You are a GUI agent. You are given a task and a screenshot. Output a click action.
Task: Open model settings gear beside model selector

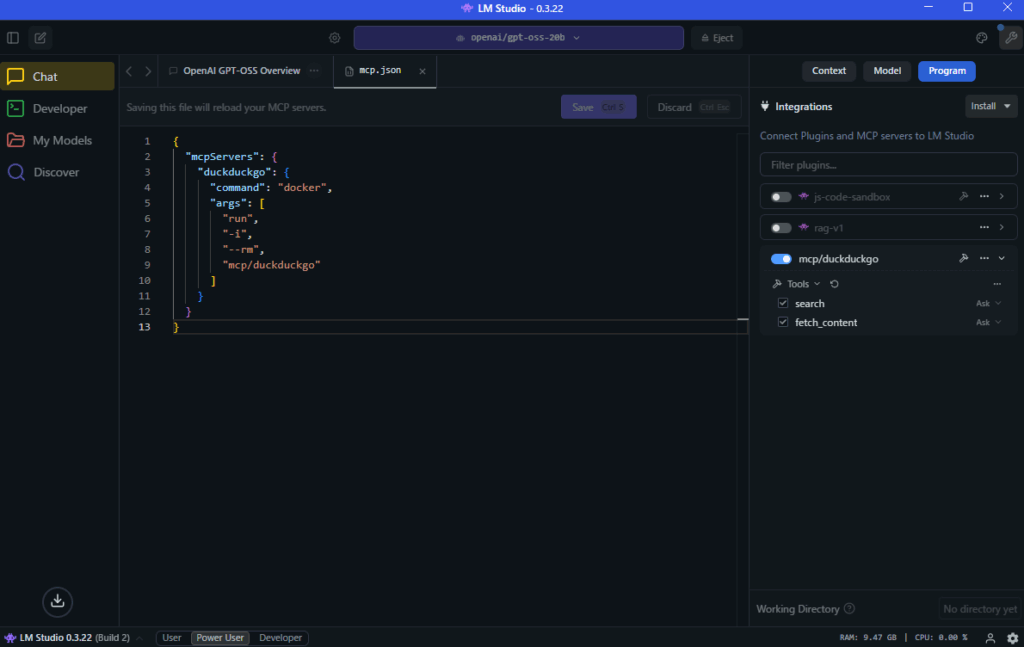tap(335, 38)
